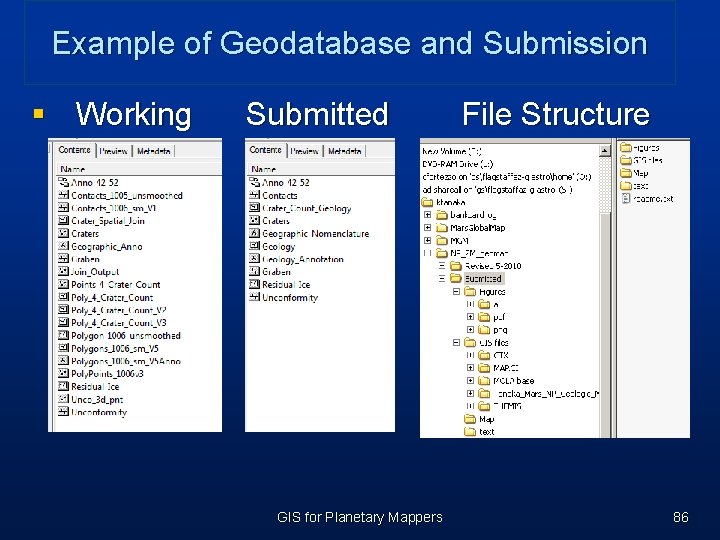Image resolution: width=720 pixels, height=540 pixels.
Task: Click the Poly_4_Crater_Count polygon icon
Action: click(63, 297)
